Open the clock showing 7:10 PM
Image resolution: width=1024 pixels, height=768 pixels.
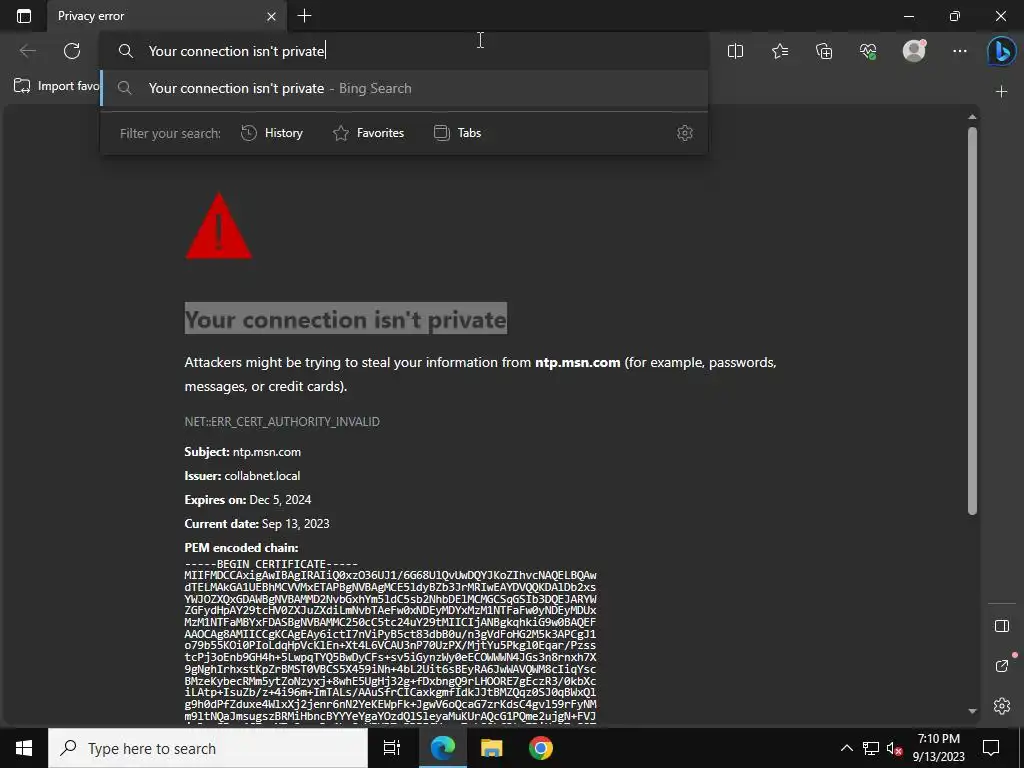point(938,748)
